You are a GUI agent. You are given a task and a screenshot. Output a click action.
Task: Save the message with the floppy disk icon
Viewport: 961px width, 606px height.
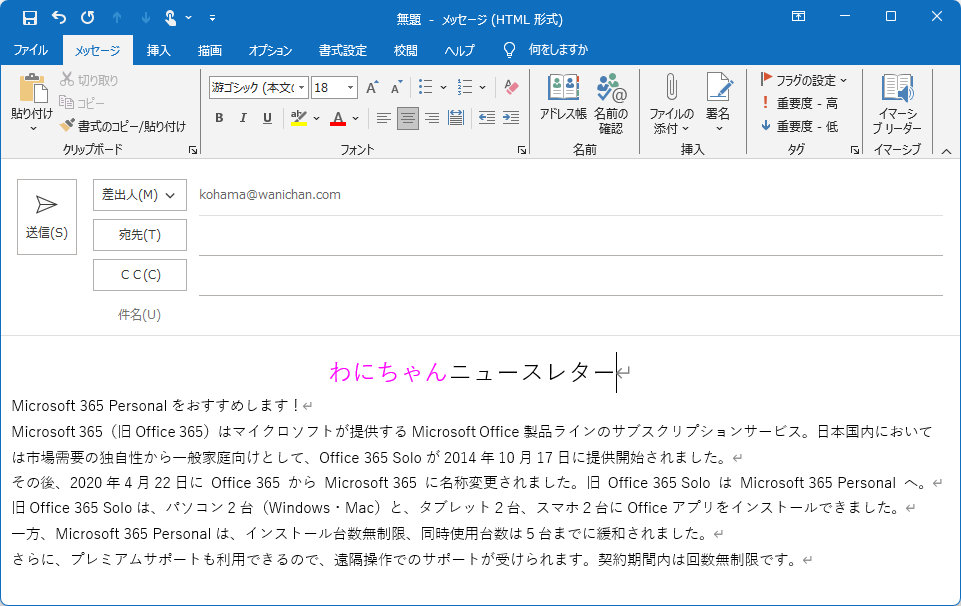click(x=29, y=18)
